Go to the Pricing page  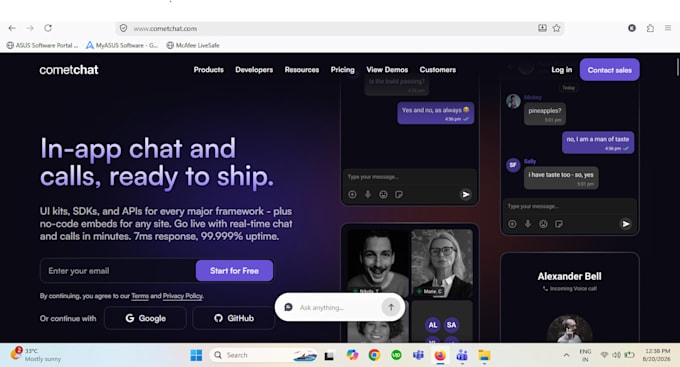tap(343, 70)
